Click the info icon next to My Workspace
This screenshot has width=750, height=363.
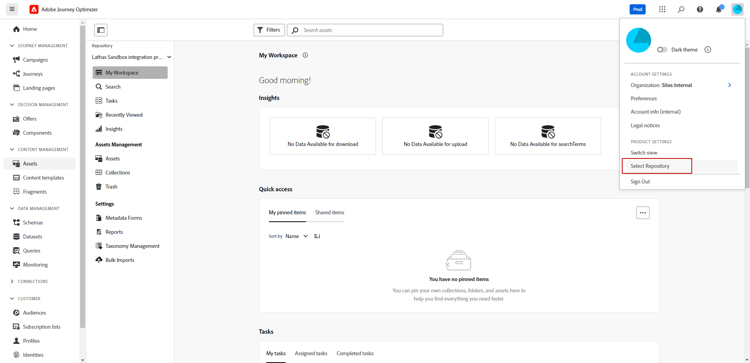pyautogui.click(x=305, y=55)
